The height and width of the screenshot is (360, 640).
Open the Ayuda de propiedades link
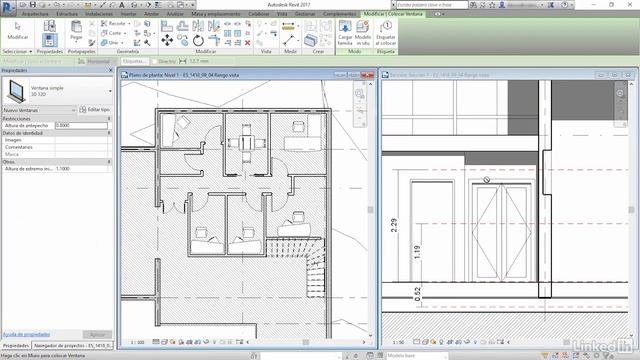pyautogui.click(x=26, y=334)
